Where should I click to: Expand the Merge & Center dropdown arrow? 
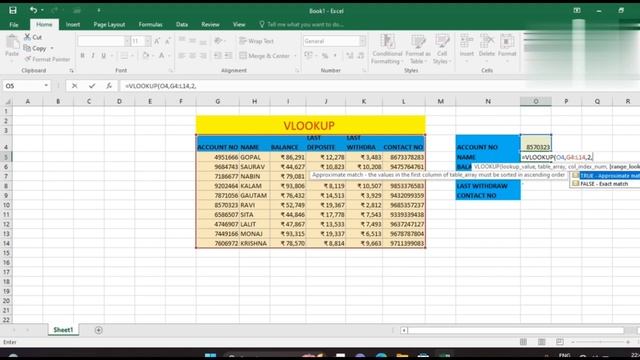[x=295, y=56]
